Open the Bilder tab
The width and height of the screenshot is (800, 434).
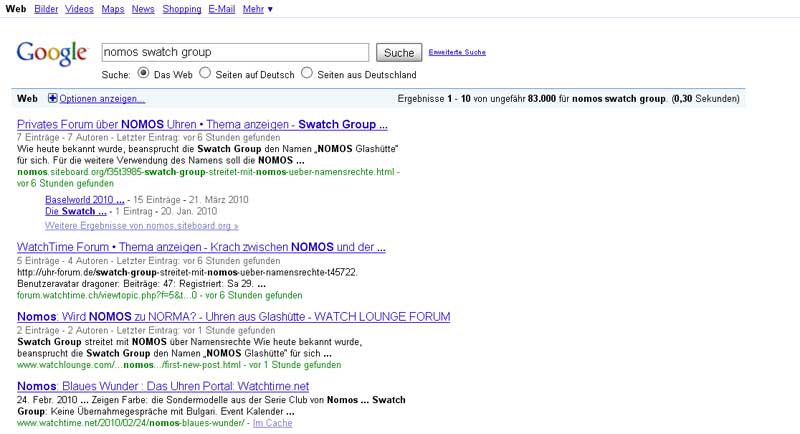pyautogui.click(x=46, y=9)
